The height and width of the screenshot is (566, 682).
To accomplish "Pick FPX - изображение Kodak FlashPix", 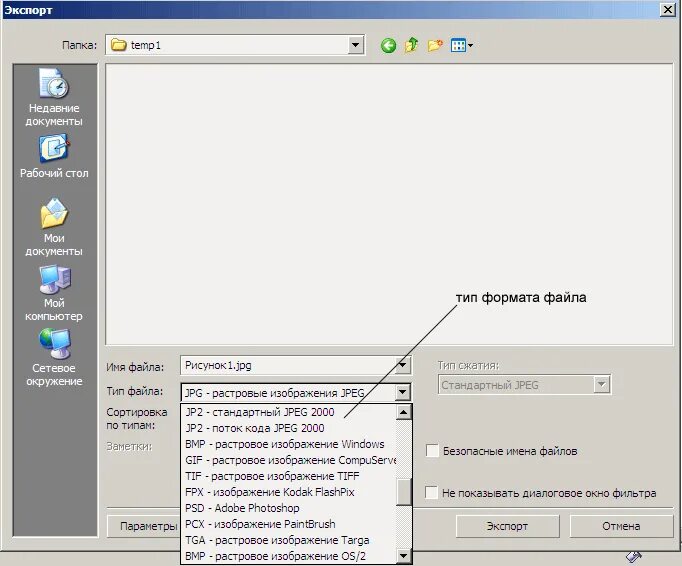I will (x=288, y=492).
